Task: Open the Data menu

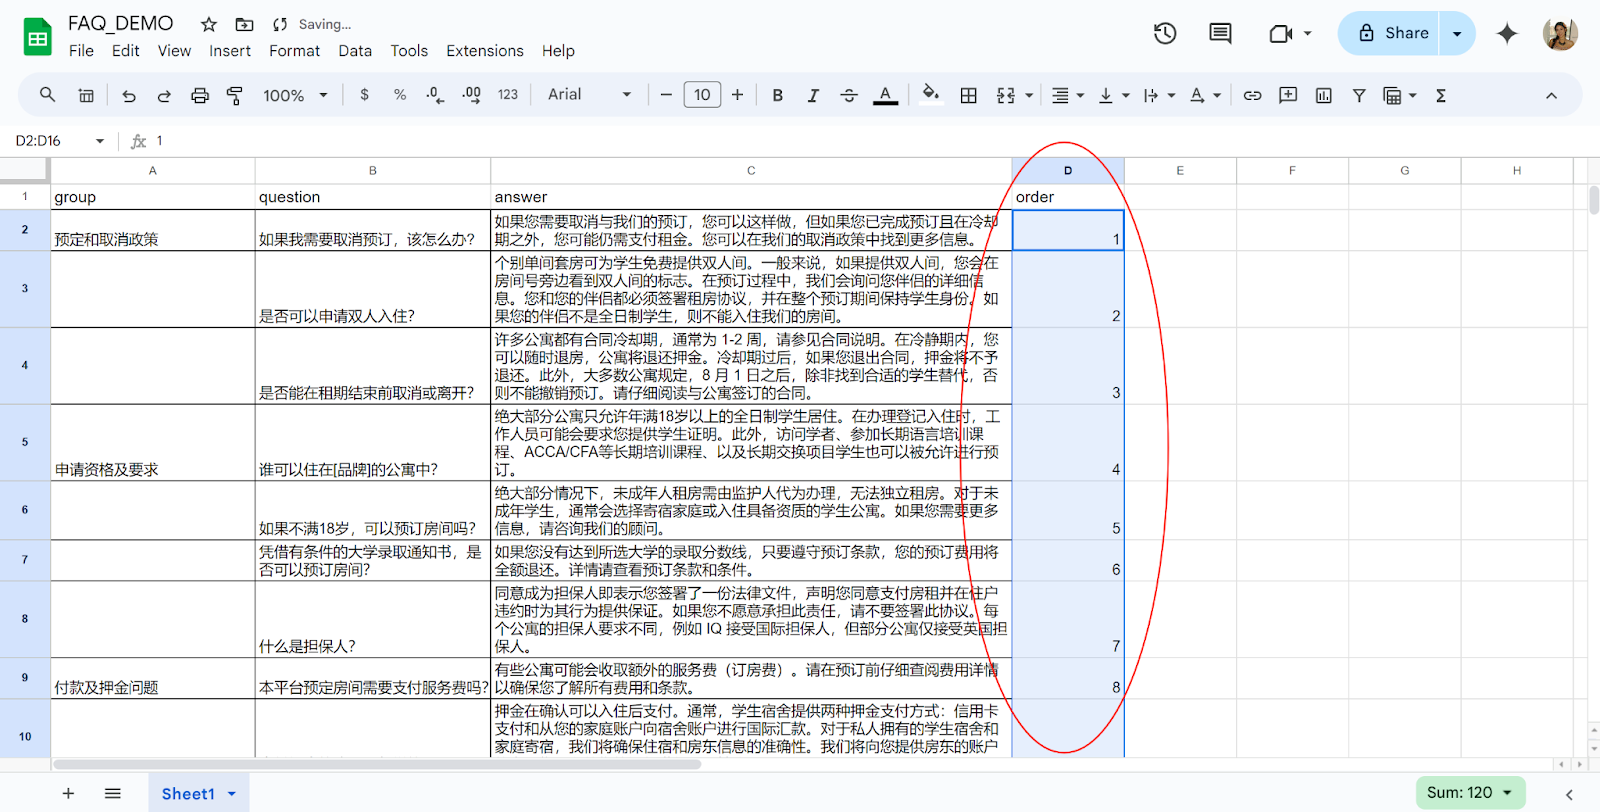Action: 355,51
